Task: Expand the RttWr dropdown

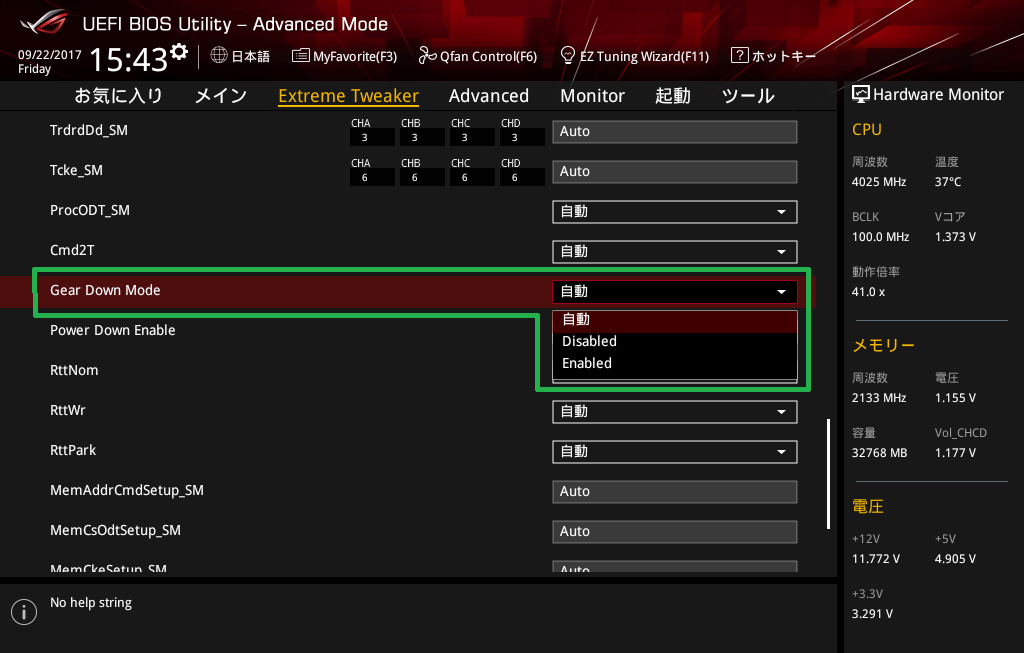Action: (x=675, y=412)
